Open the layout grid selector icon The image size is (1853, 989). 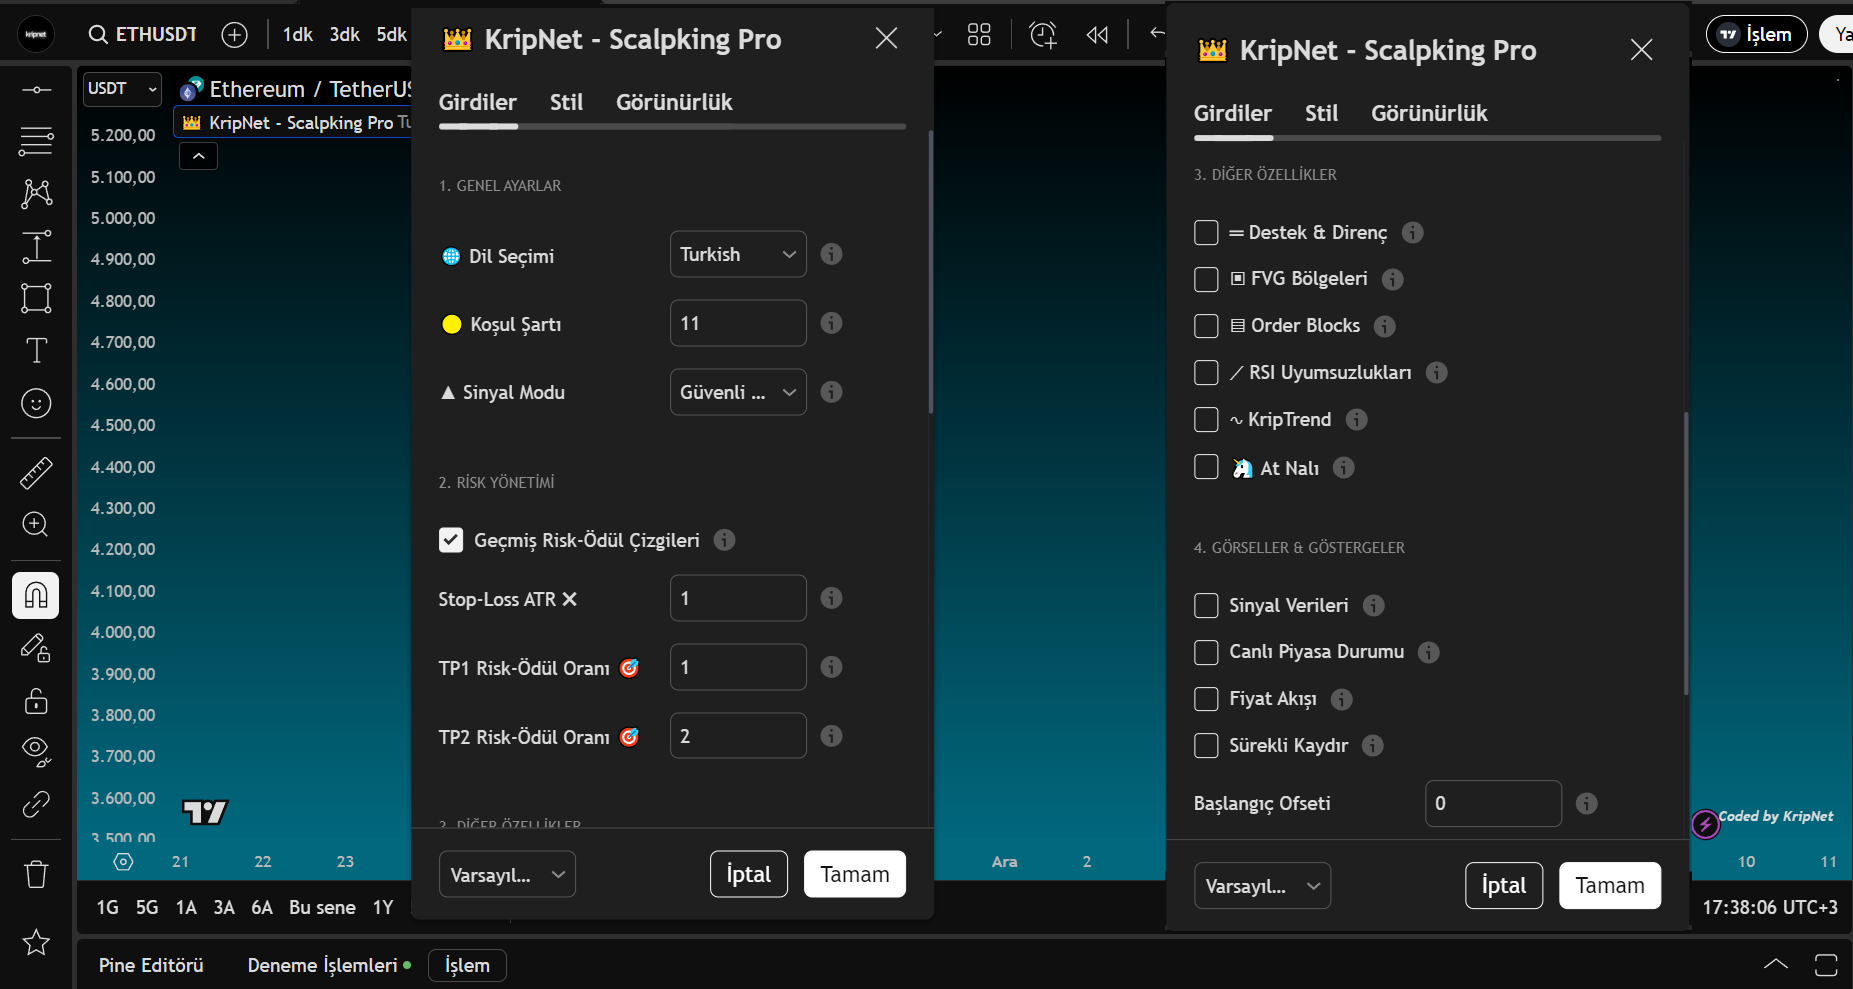[x=979, y=35]
